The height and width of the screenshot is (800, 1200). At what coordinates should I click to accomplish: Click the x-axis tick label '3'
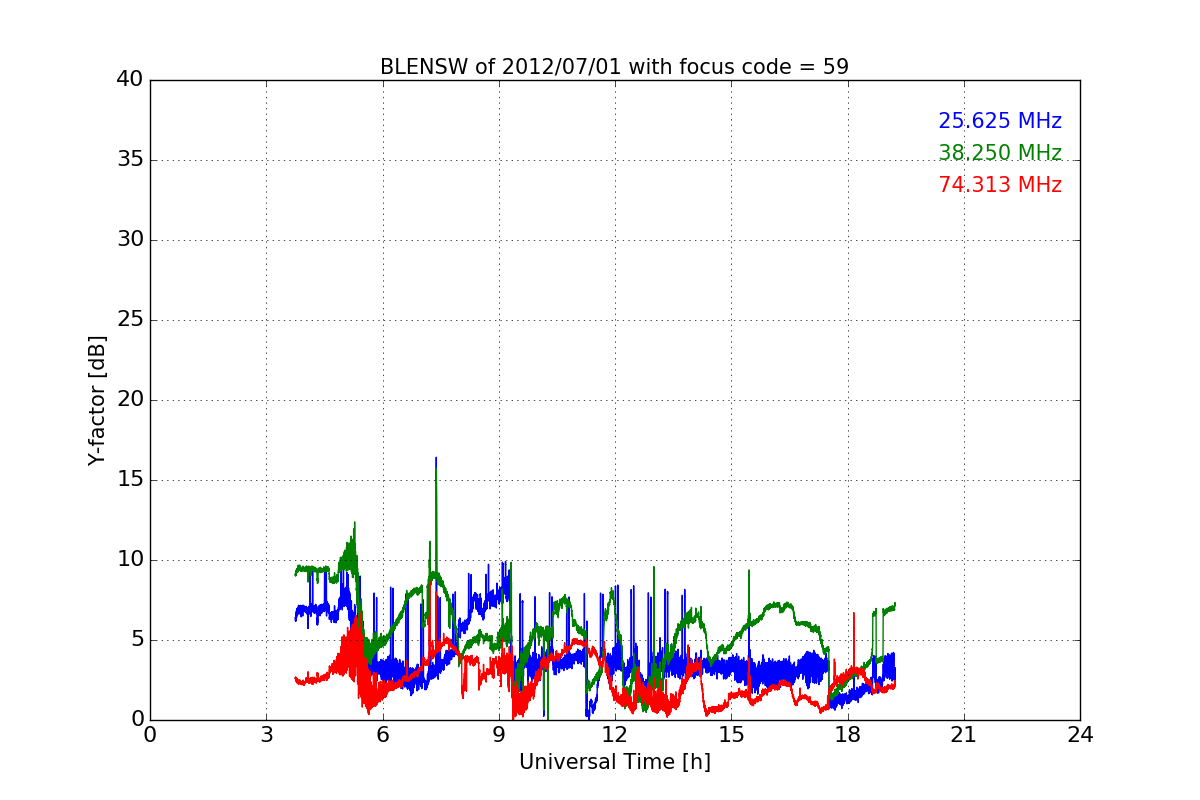click(x=266, y=735)
